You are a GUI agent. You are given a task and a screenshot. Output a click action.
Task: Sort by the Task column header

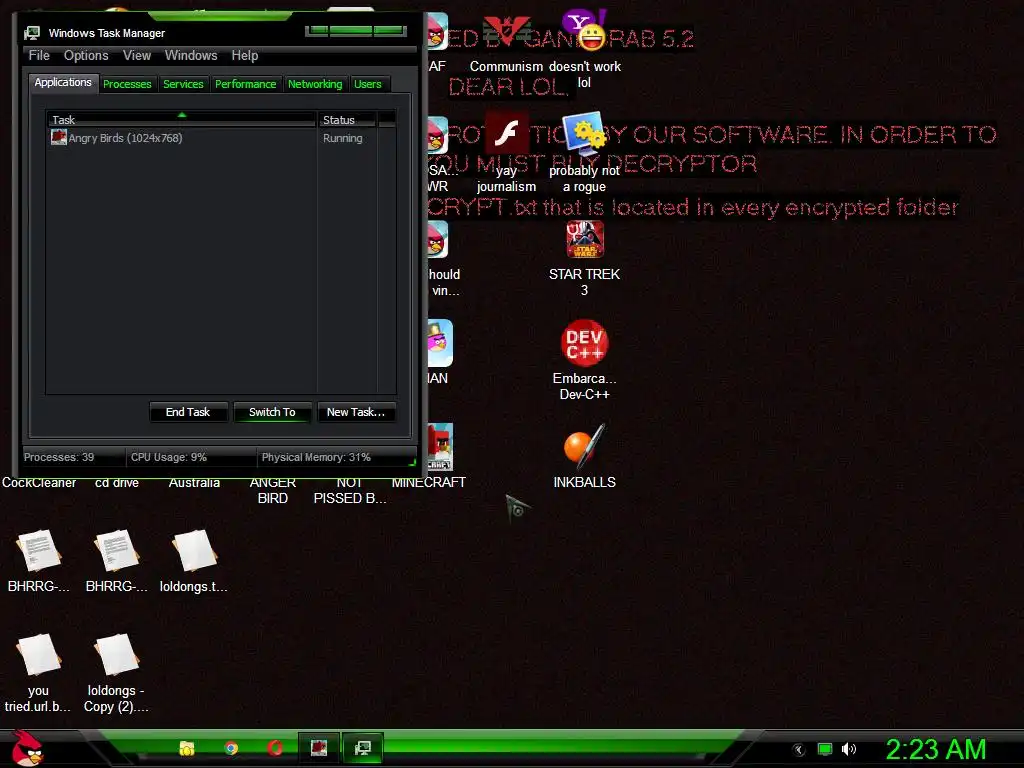181,120
